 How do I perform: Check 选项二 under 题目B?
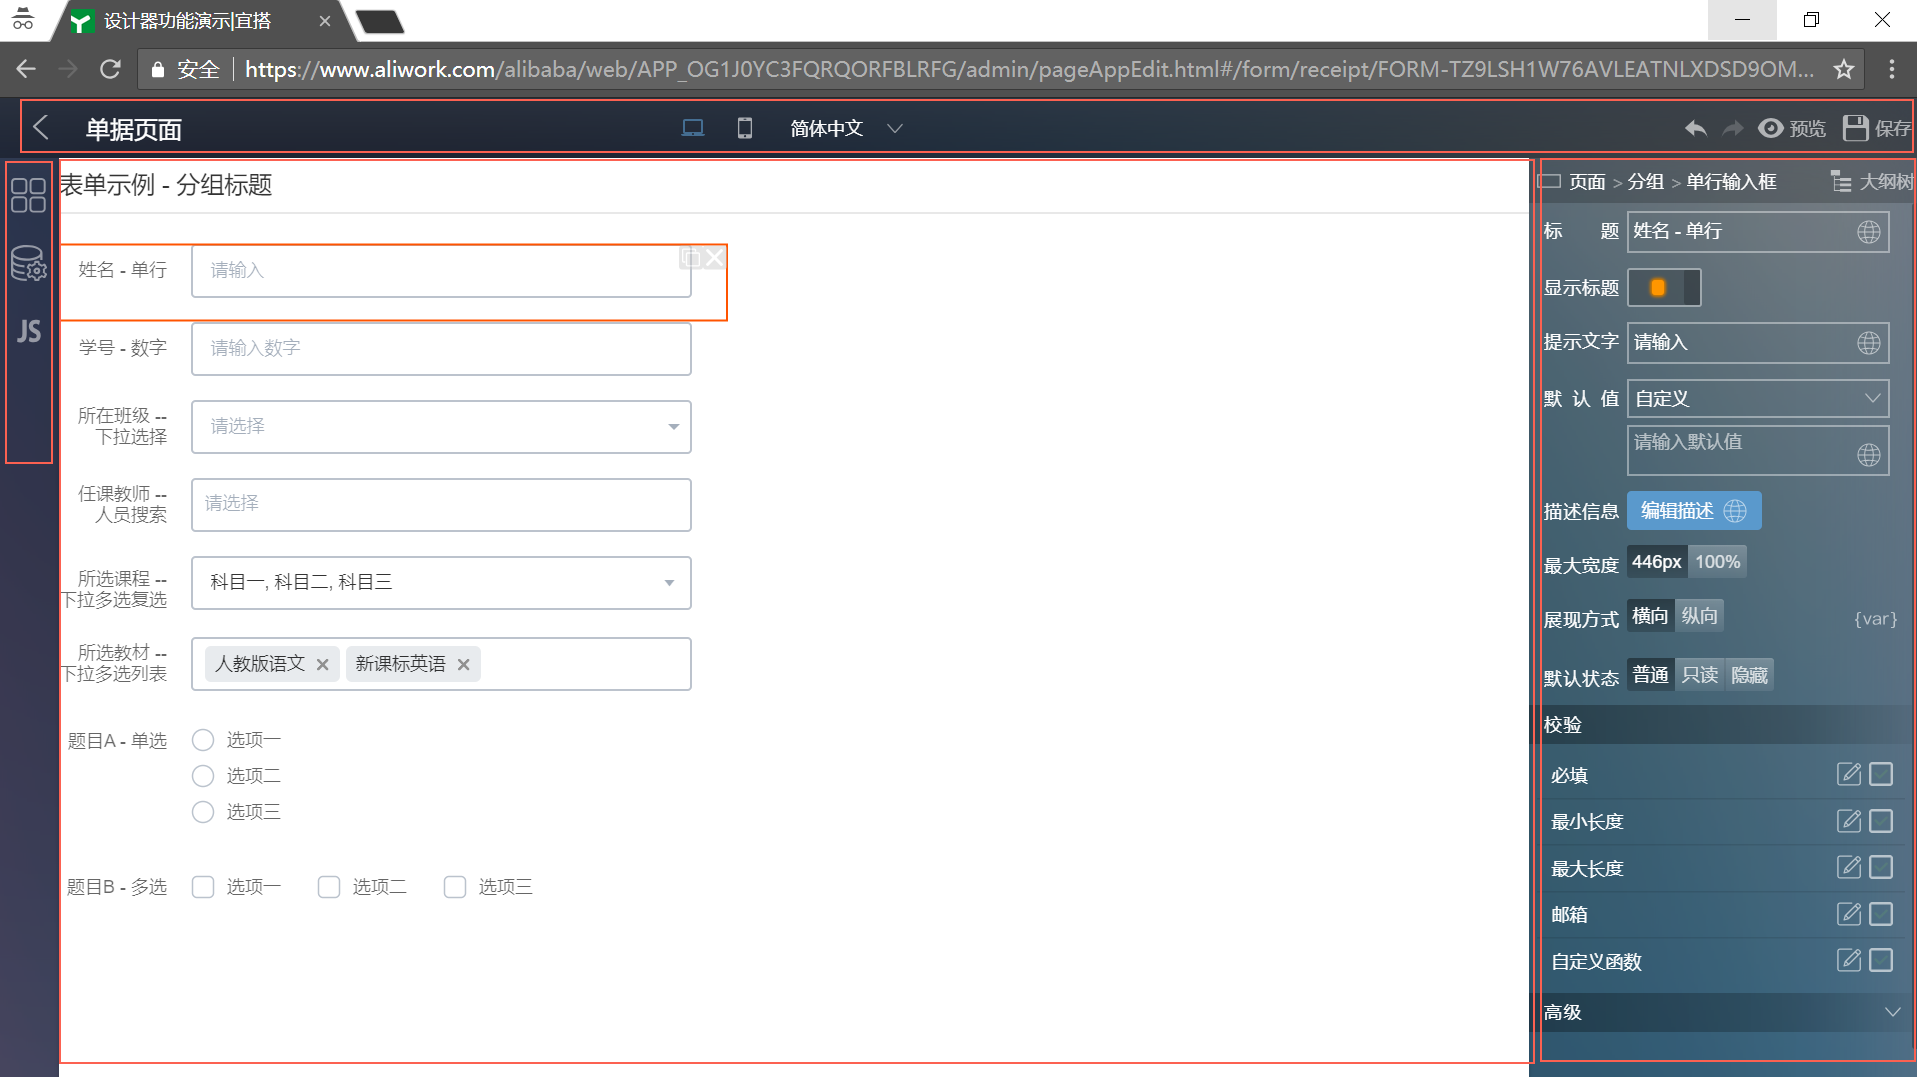coord(329,887)
